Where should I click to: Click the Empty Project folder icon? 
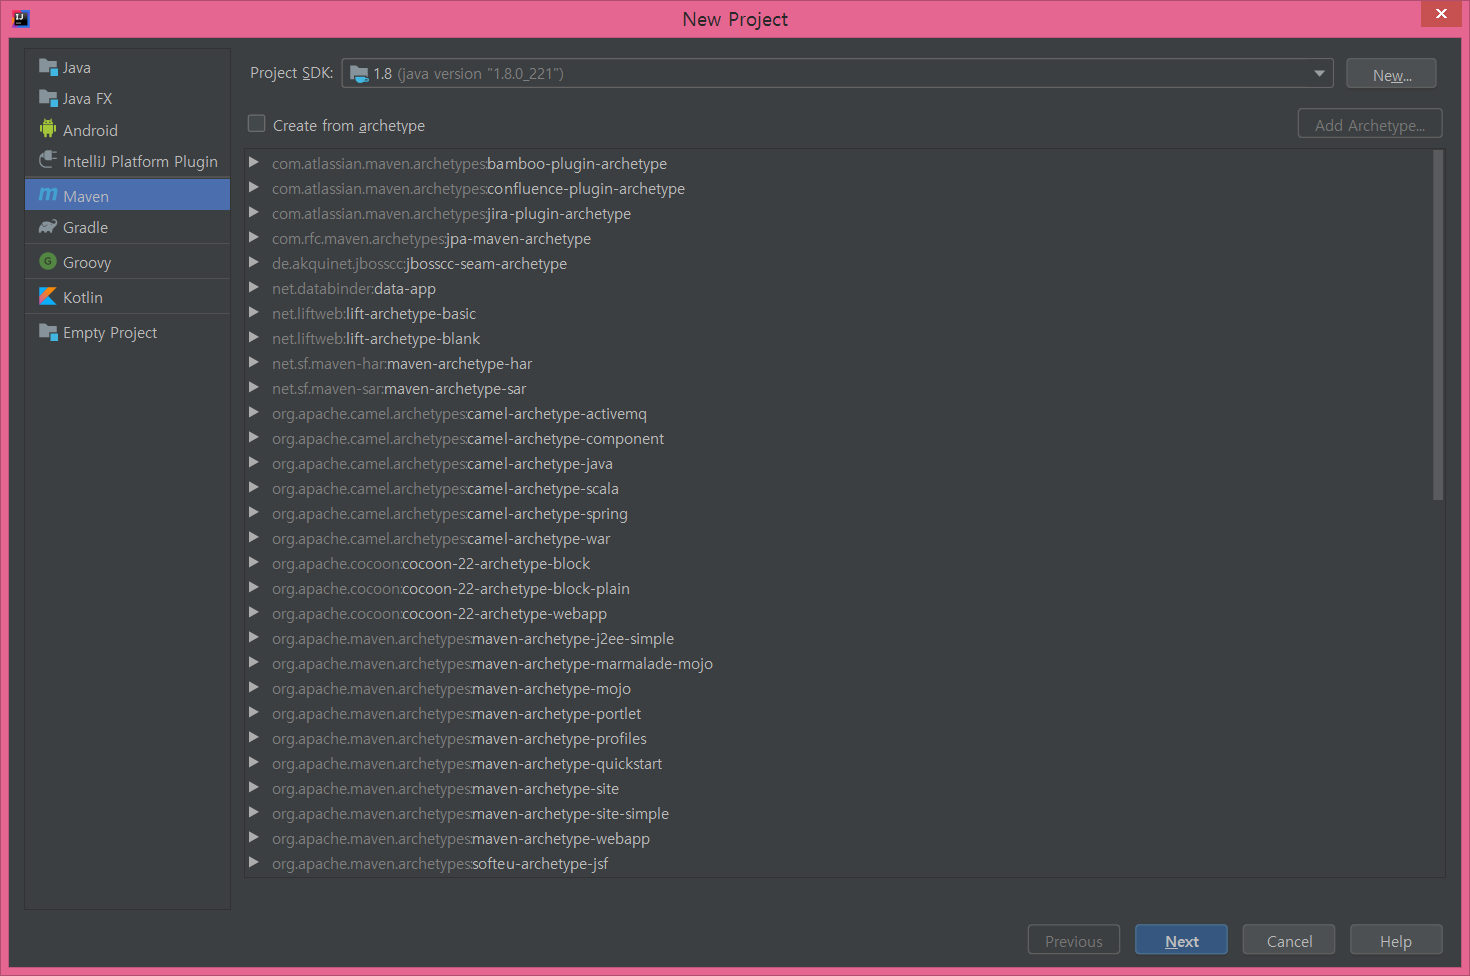[48, 332]
